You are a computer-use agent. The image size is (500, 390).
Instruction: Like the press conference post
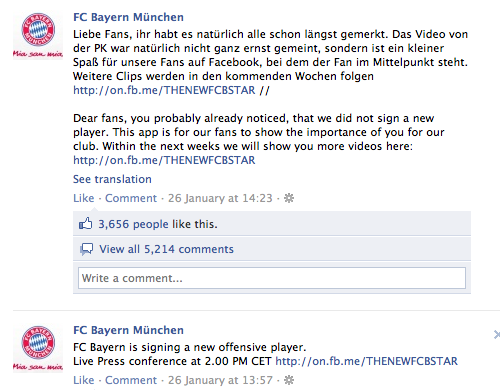point(84,380)
